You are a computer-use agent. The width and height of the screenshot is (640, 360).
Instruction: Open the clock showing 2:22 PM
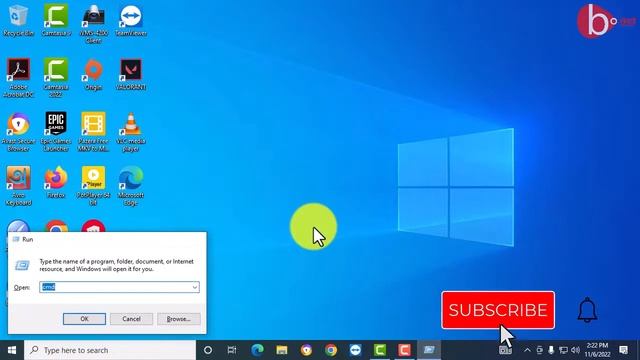(x=598, y=350)
